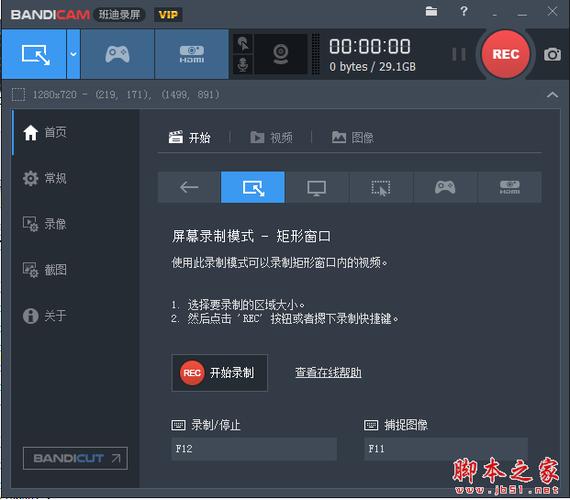Viewport: 570px width, 500px height.
Task: Open the screen mode dropdown arrow
Action: pos(73,54)
